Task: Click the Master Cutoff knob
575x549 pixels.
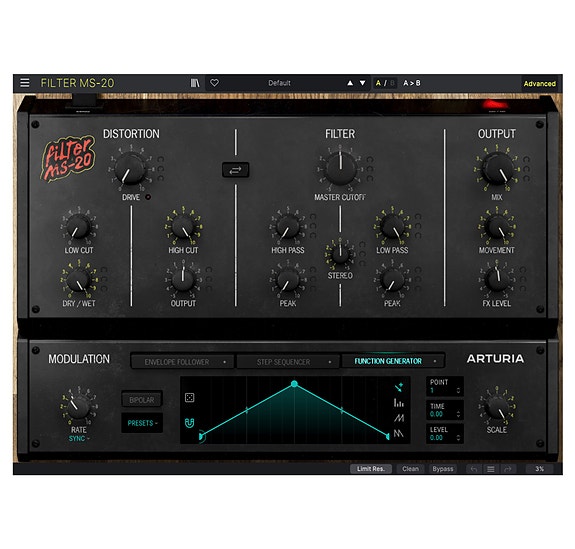Action: (341, 169)
